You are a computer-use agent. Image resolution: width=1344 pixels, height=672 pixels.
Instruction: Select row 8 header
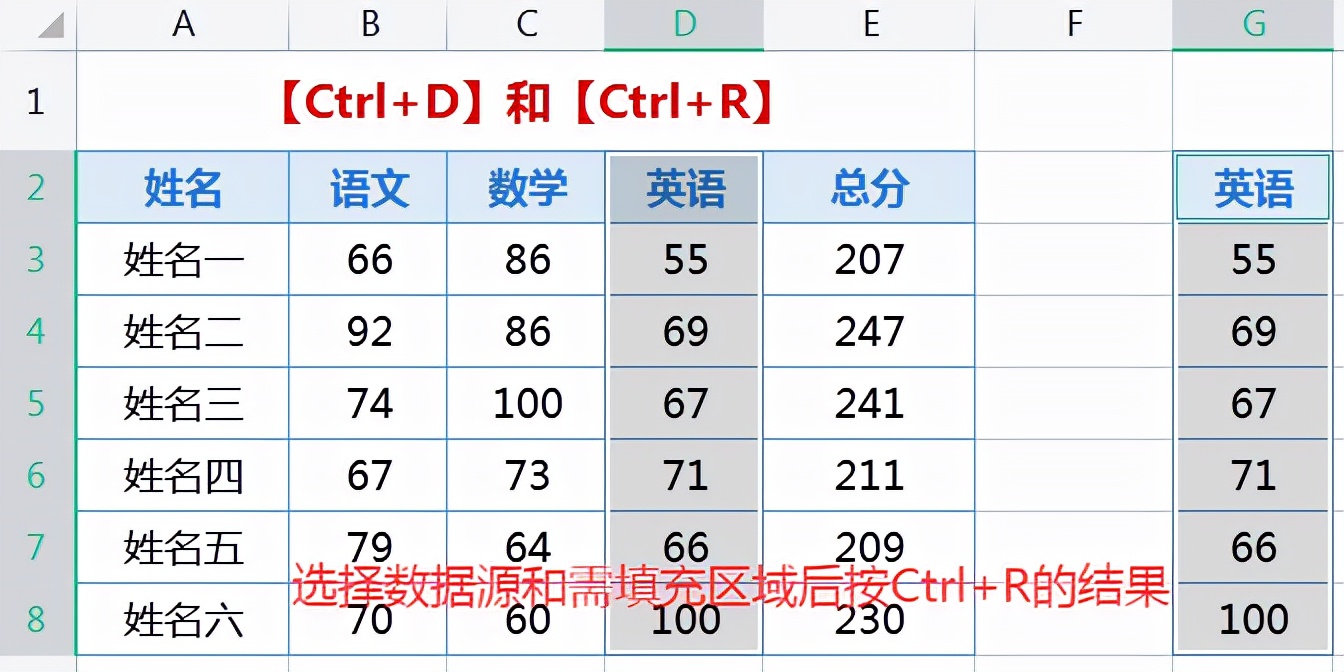coord(36,617)
